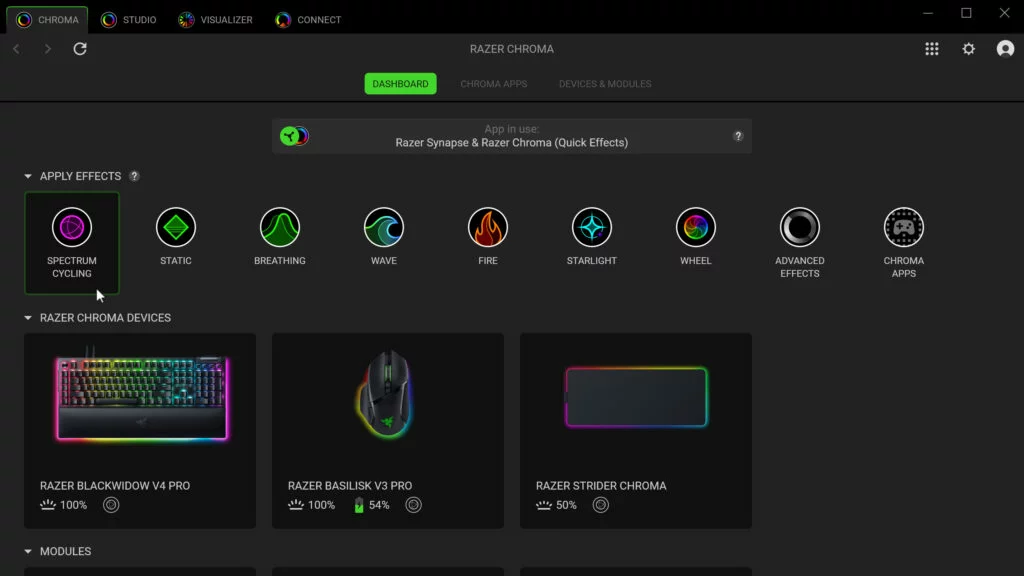Close the Razer Chroma window
The width and height of the screenshot is (1024, 576).
(x=1004, y=13)
